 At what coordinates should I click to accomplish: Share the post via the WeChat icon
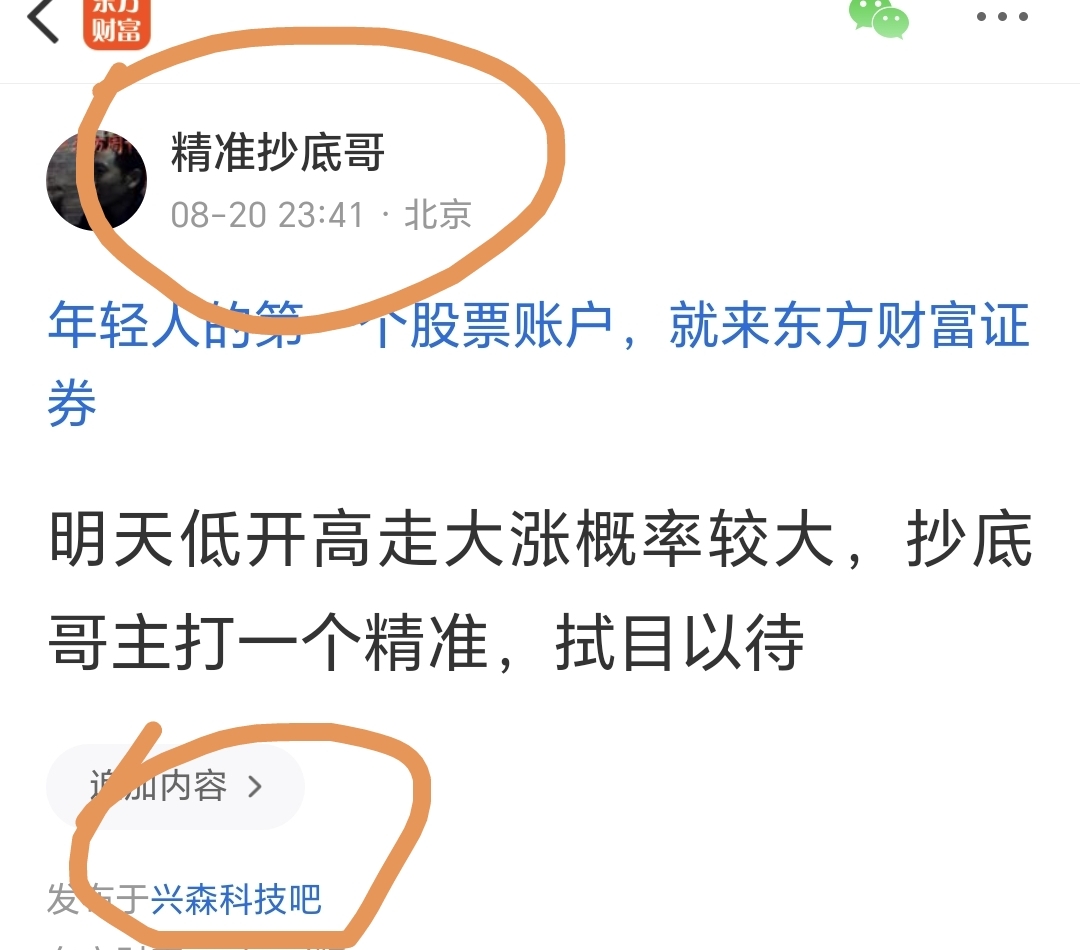[880, 19]
